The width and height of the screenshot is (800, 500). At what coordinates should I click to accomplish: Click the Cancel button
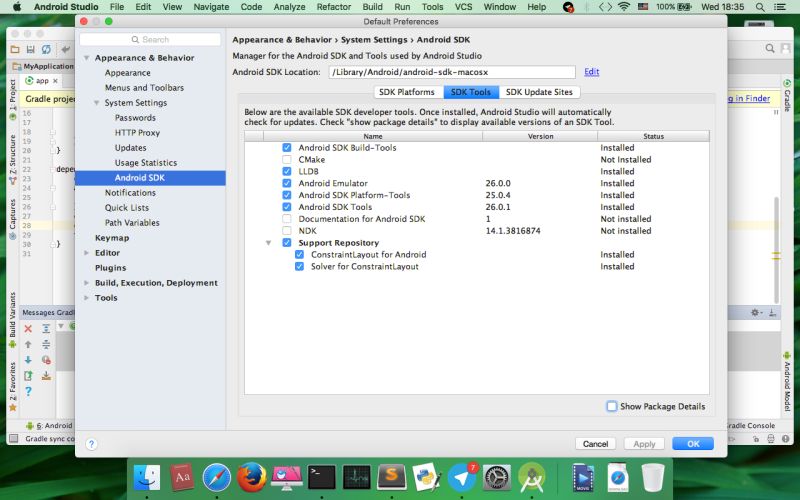(x=595, y=444)
